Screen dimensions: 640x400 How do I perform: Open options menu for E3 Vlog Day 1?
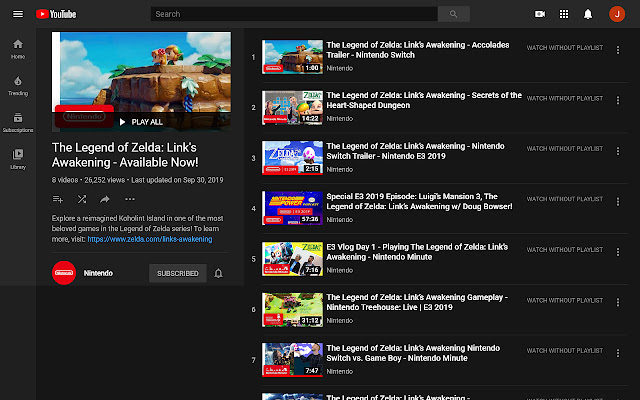tap(618, 252)
